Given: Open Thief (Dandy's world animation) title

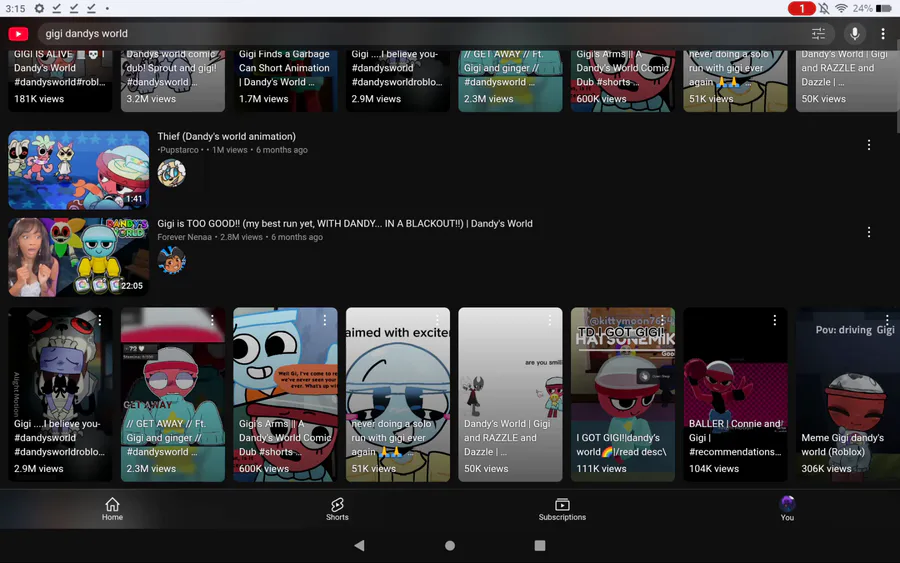Looking at the screenshot, I should (x=227, y=137).
